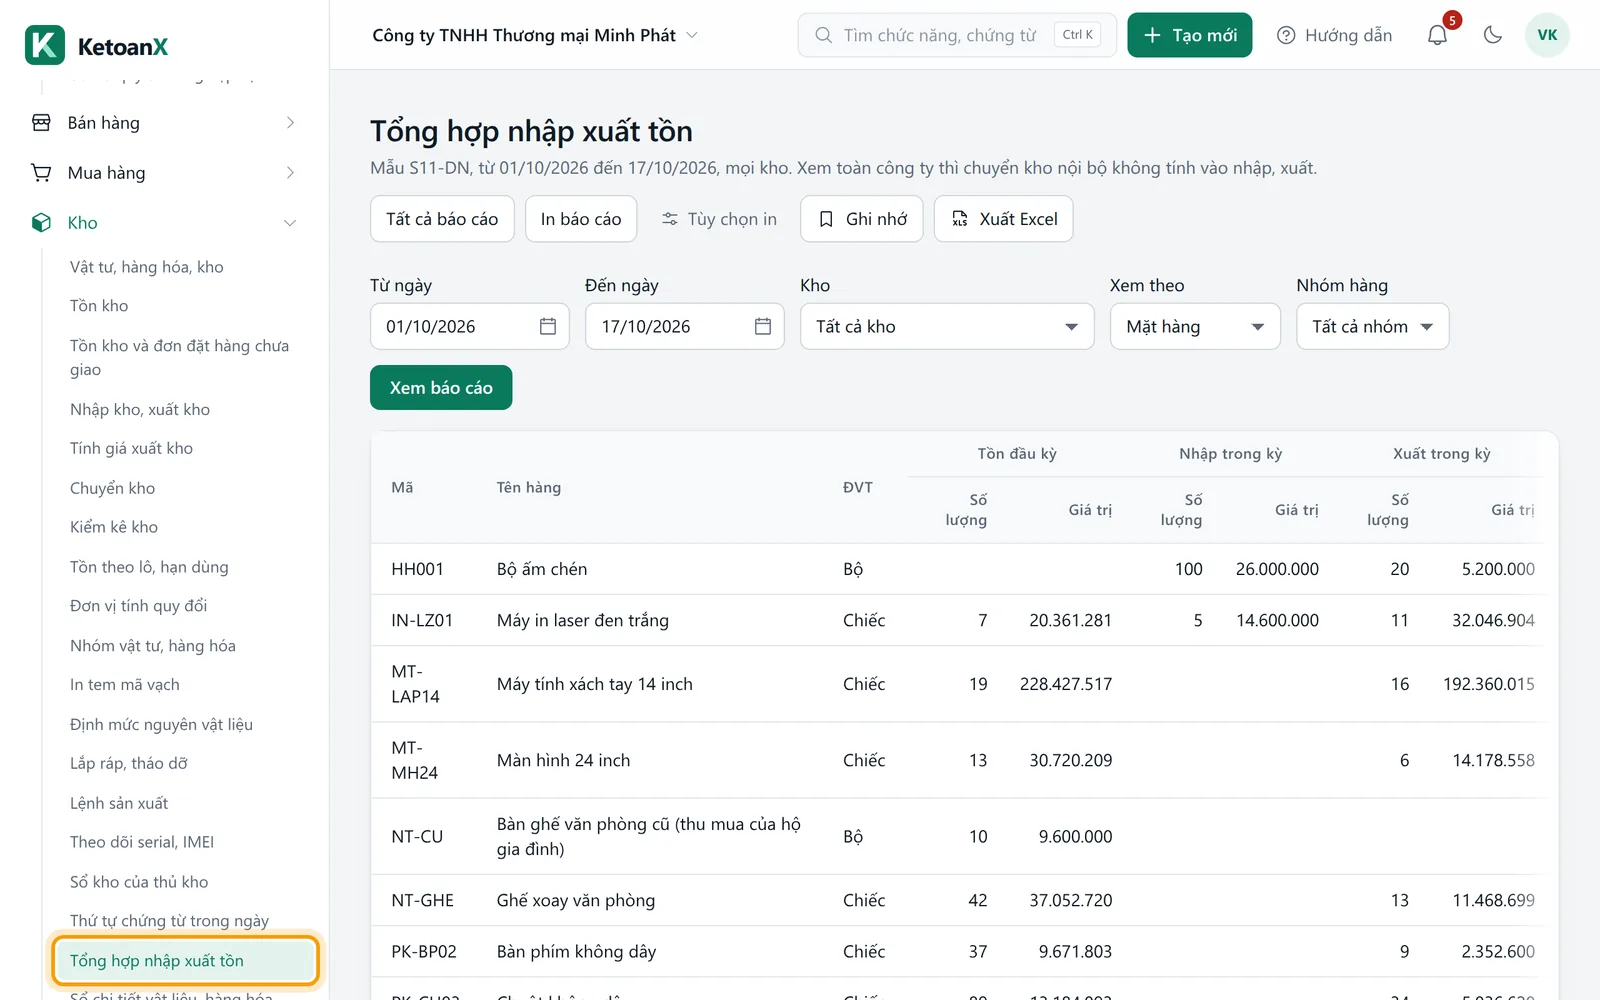Click the search magnifier icon

coord(823,35)
